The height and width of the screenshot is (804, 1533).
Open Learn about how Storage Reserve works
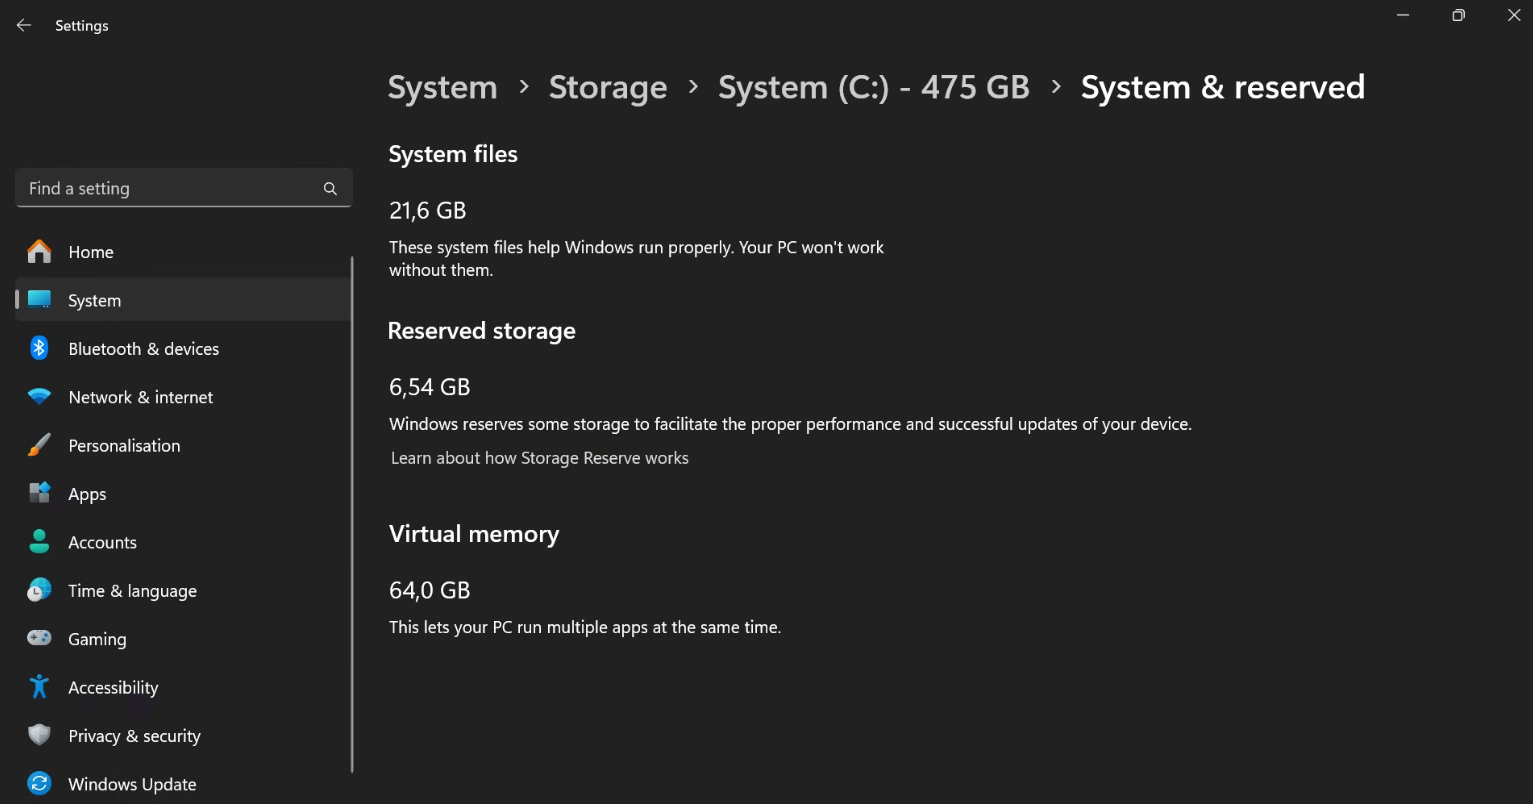(539, 458)
